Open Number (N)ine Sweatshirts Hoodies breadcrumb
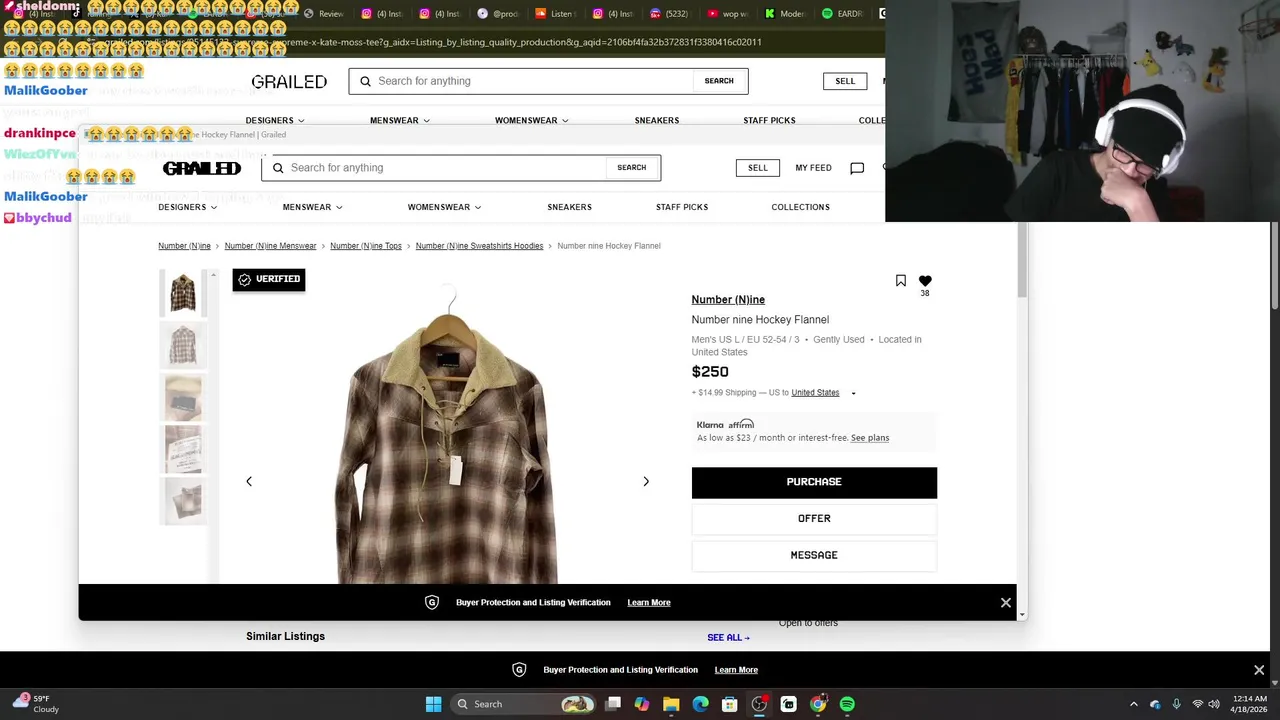Viewport: 1280px width, 720px height. (x=479, y=246)
